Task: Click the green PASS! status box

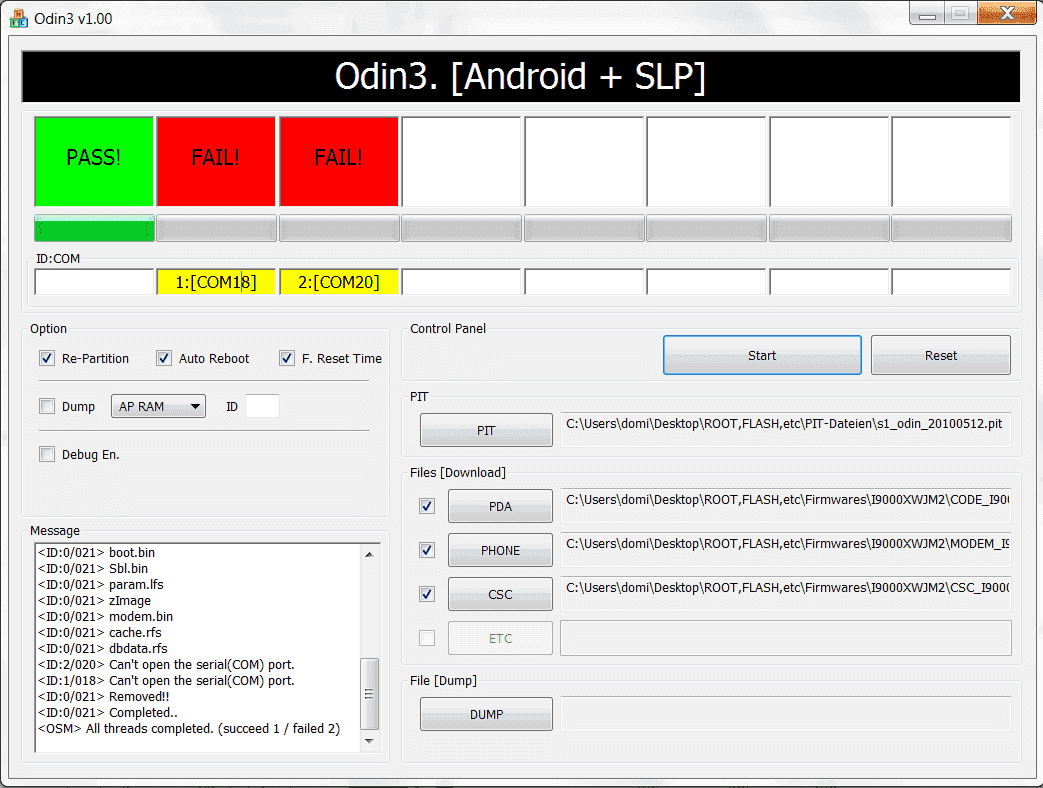Action: pyautogui.click(x=94, y=162)
